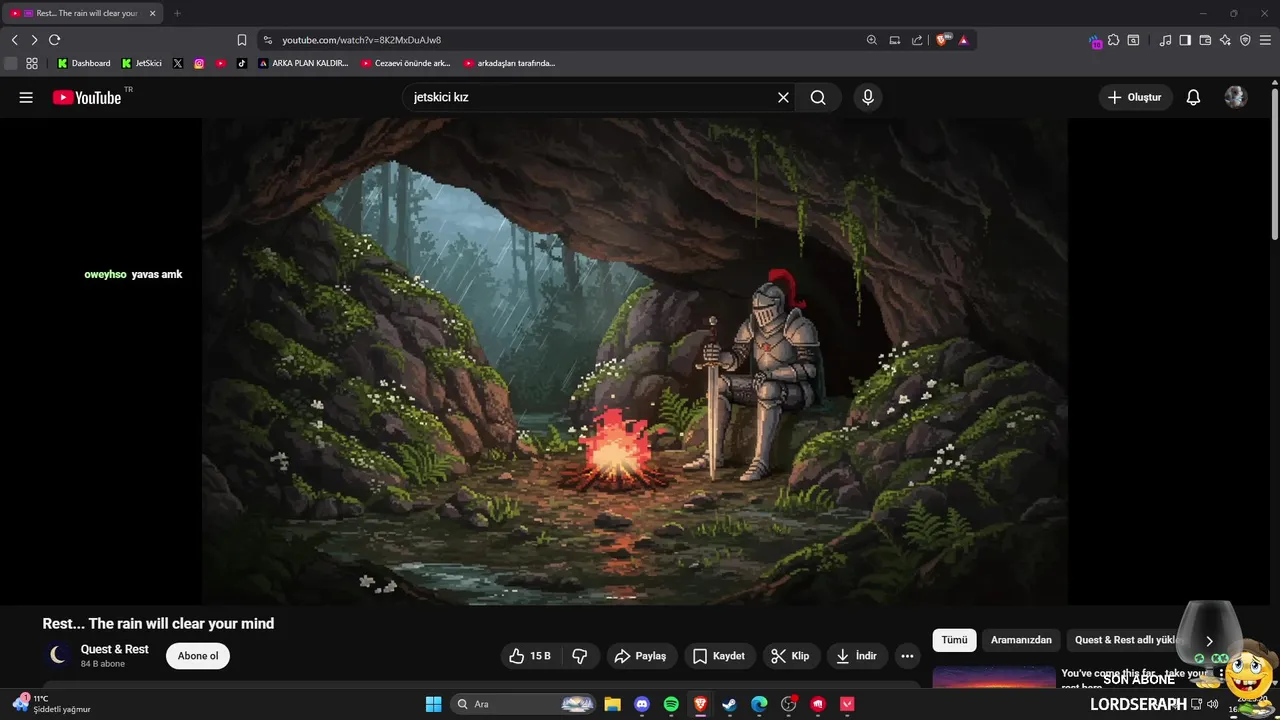1280x720 pixels.
Task: Go forward in the browser
Action: tap(34, 40)
